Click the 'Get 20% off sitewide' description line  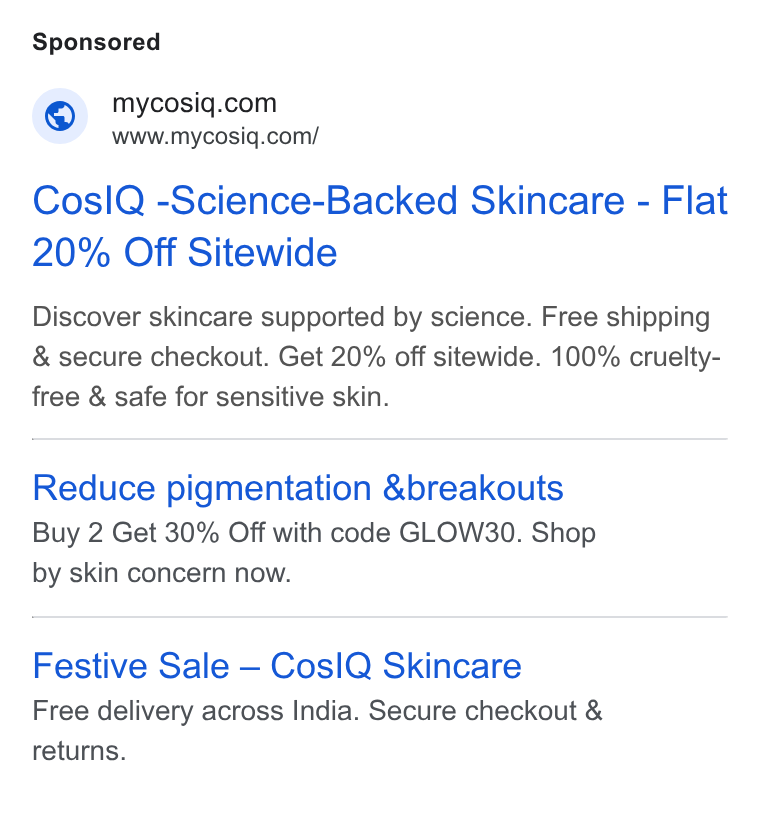point(409,357)
